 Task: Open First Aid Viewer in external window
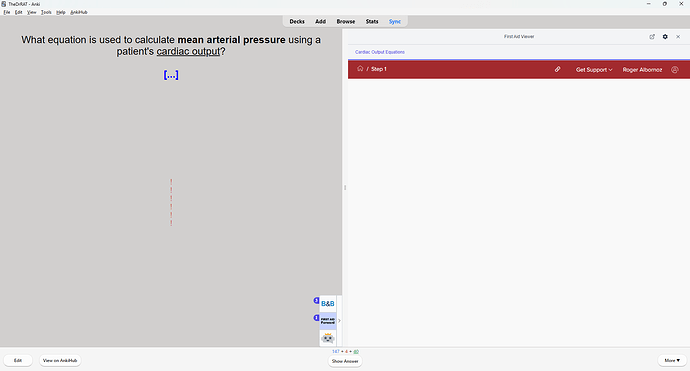(652, 37)
